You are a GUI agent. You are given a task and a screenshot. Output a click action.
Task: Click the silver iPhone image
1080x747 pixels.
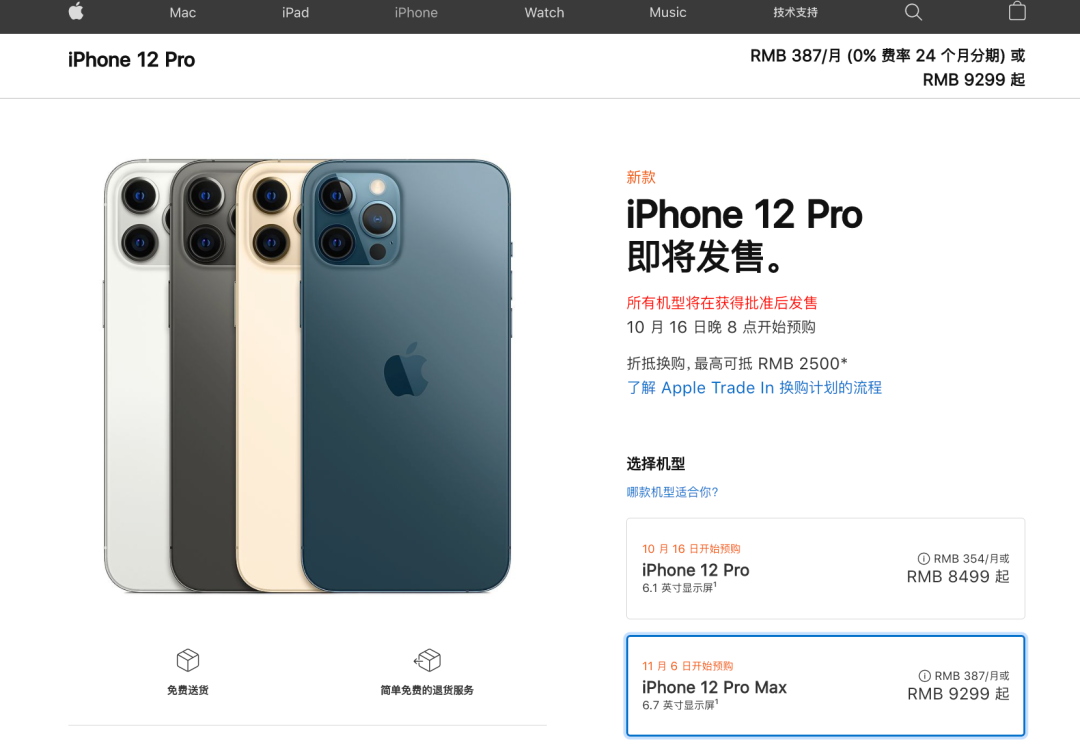pos(136,375)
